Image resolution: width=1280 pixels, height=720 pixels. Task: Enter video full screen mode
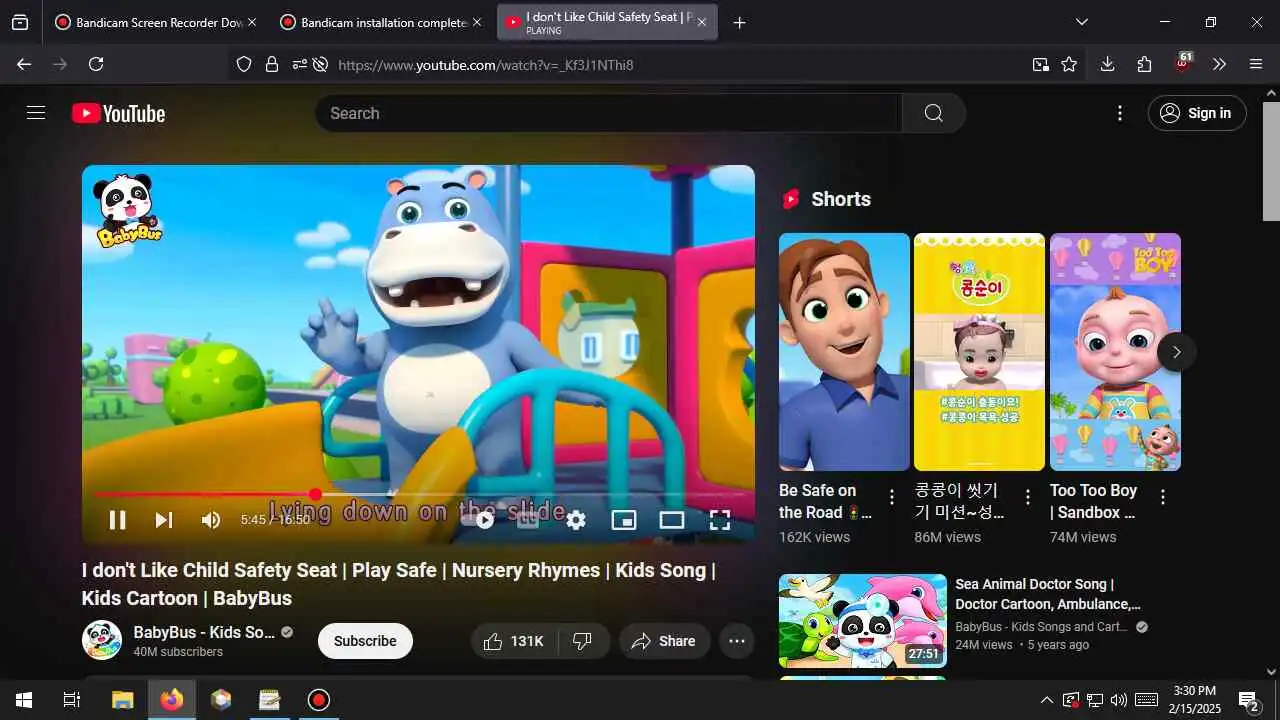point(720,520)
